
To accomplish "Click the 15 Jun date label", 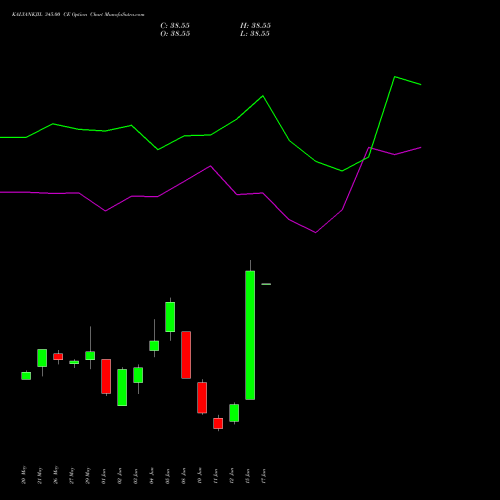I will [x=248, y=476].
